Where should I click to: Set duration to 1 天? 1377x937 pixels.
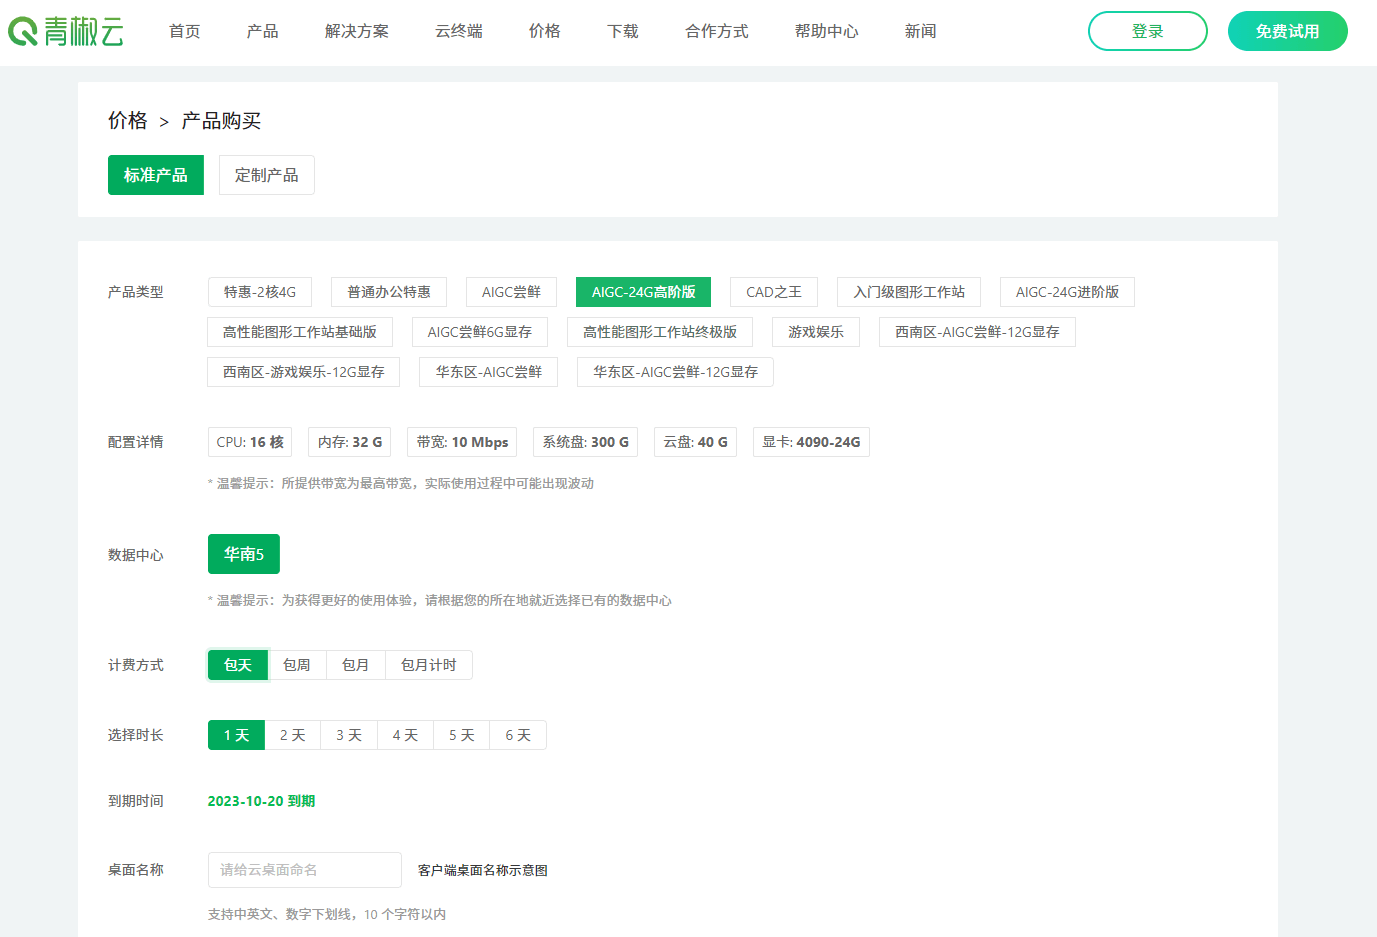(236, 735)
